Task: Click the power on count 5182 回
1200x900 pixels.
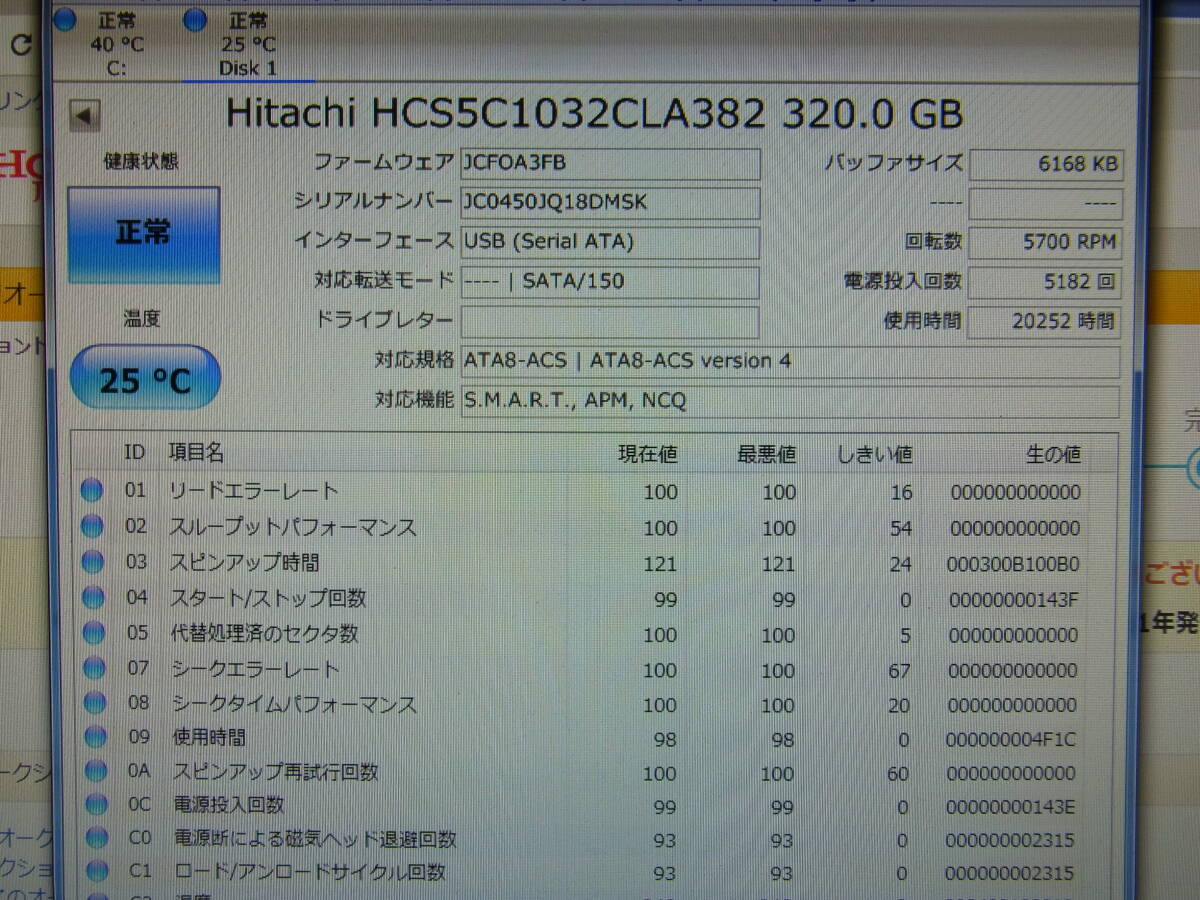Action: [x=1046, y=282]
